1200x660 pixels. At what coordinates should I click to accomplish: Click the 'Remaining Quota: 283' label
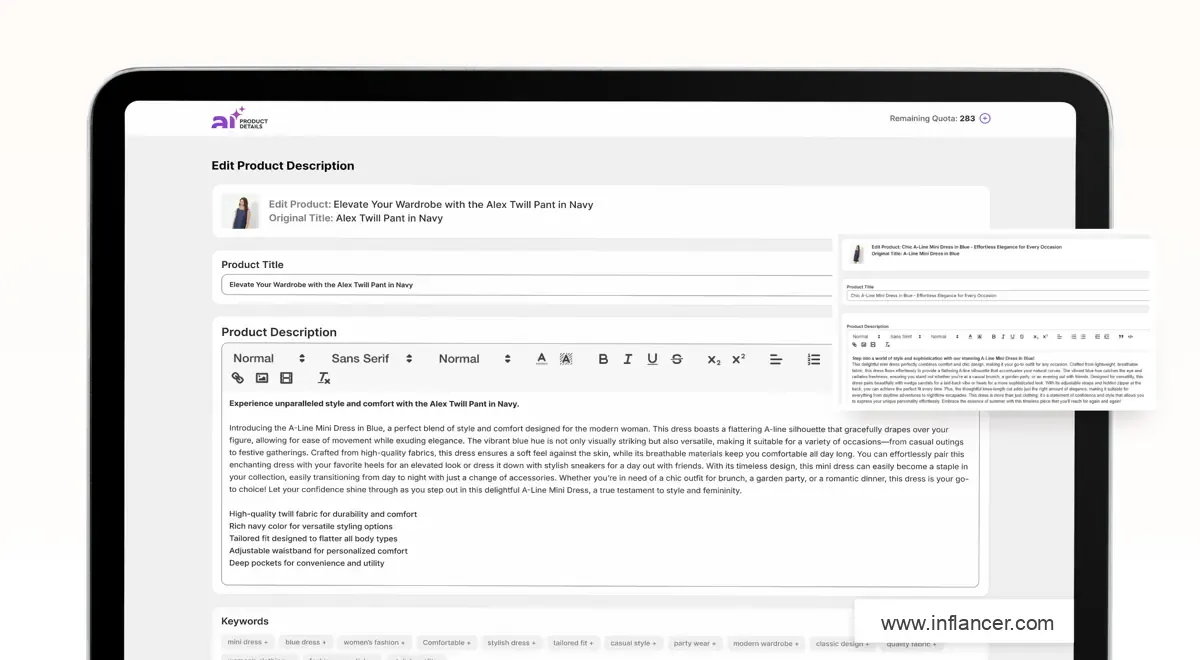tap(932, 118)
